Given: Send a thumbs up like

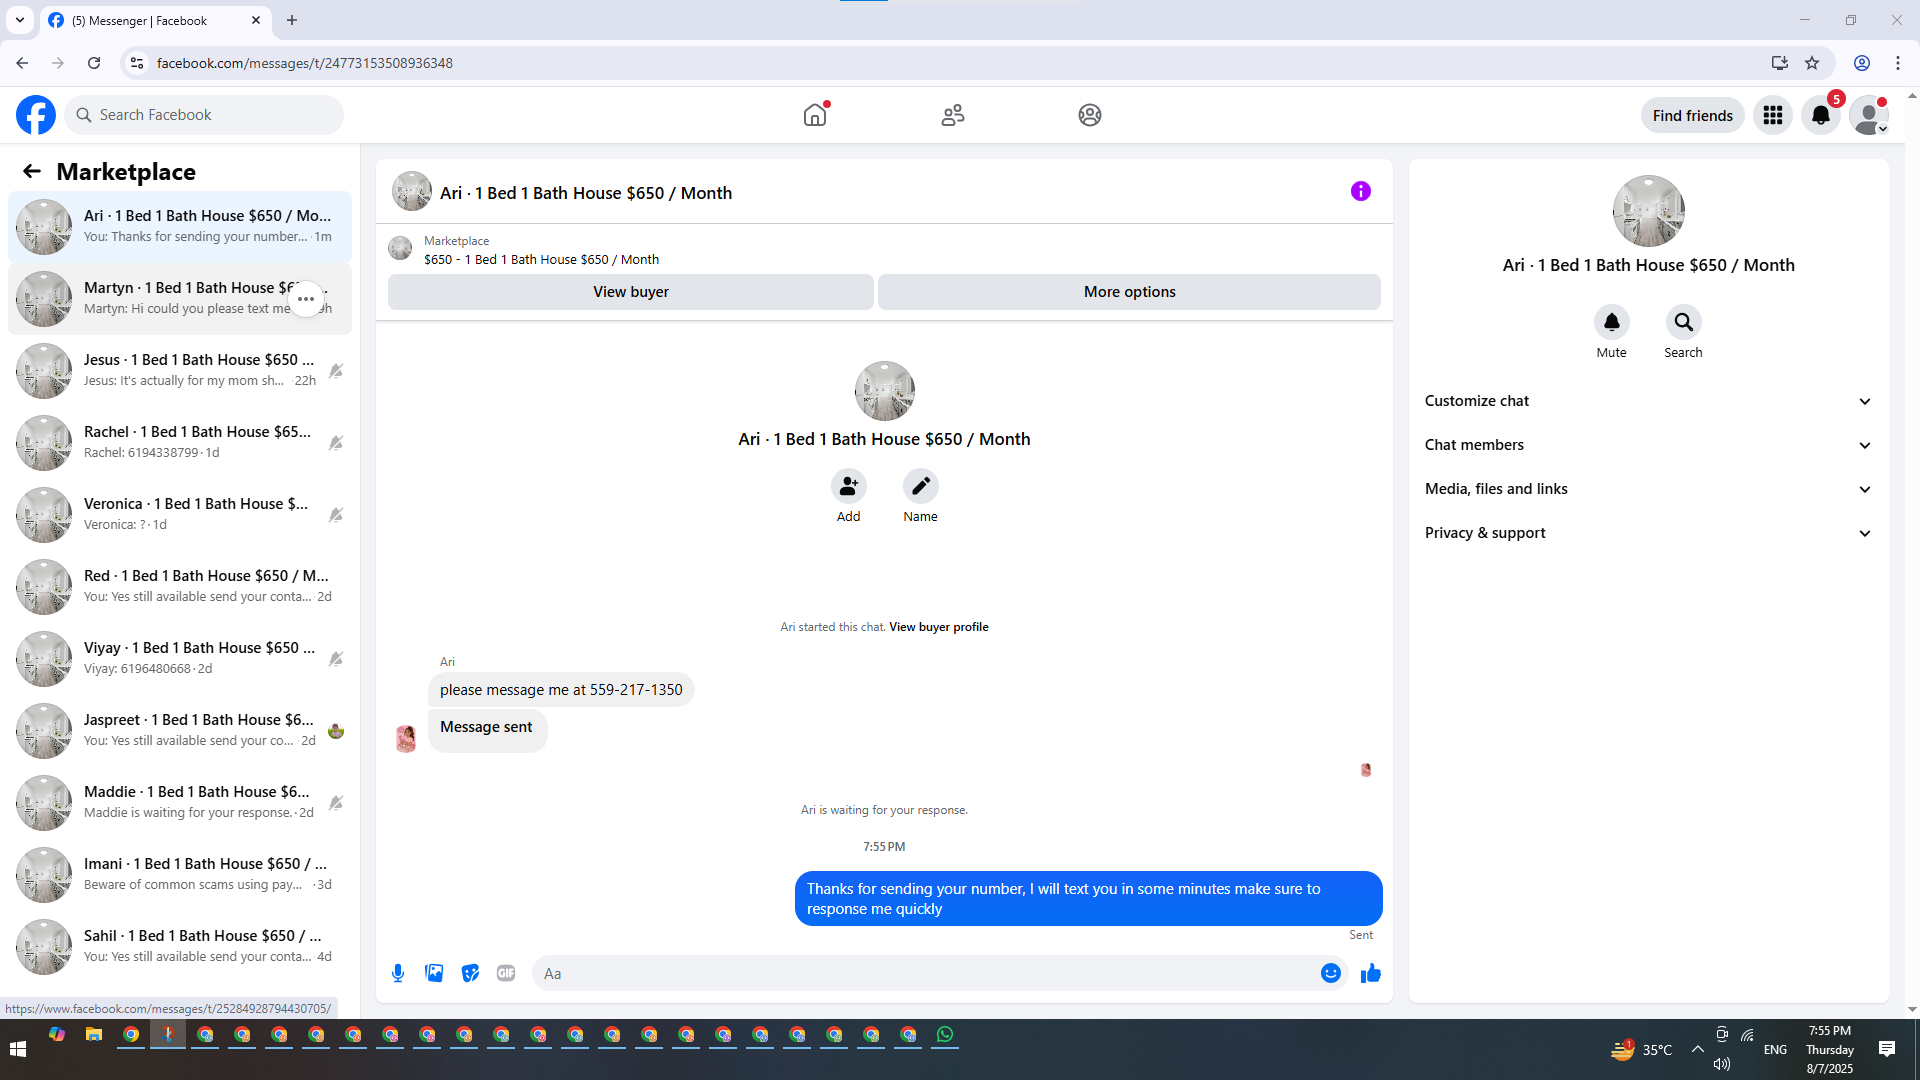Looking at the screenshot, I should (x=1371, y=973).
